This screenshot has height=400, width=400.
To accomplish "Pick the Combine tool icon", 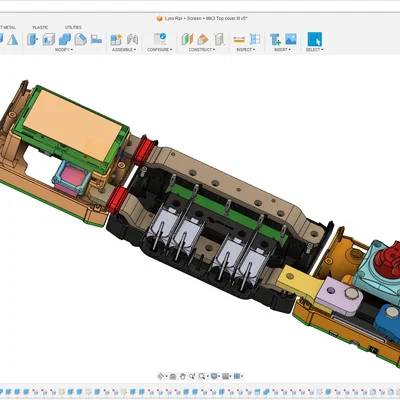I will [x=65, y=39].
